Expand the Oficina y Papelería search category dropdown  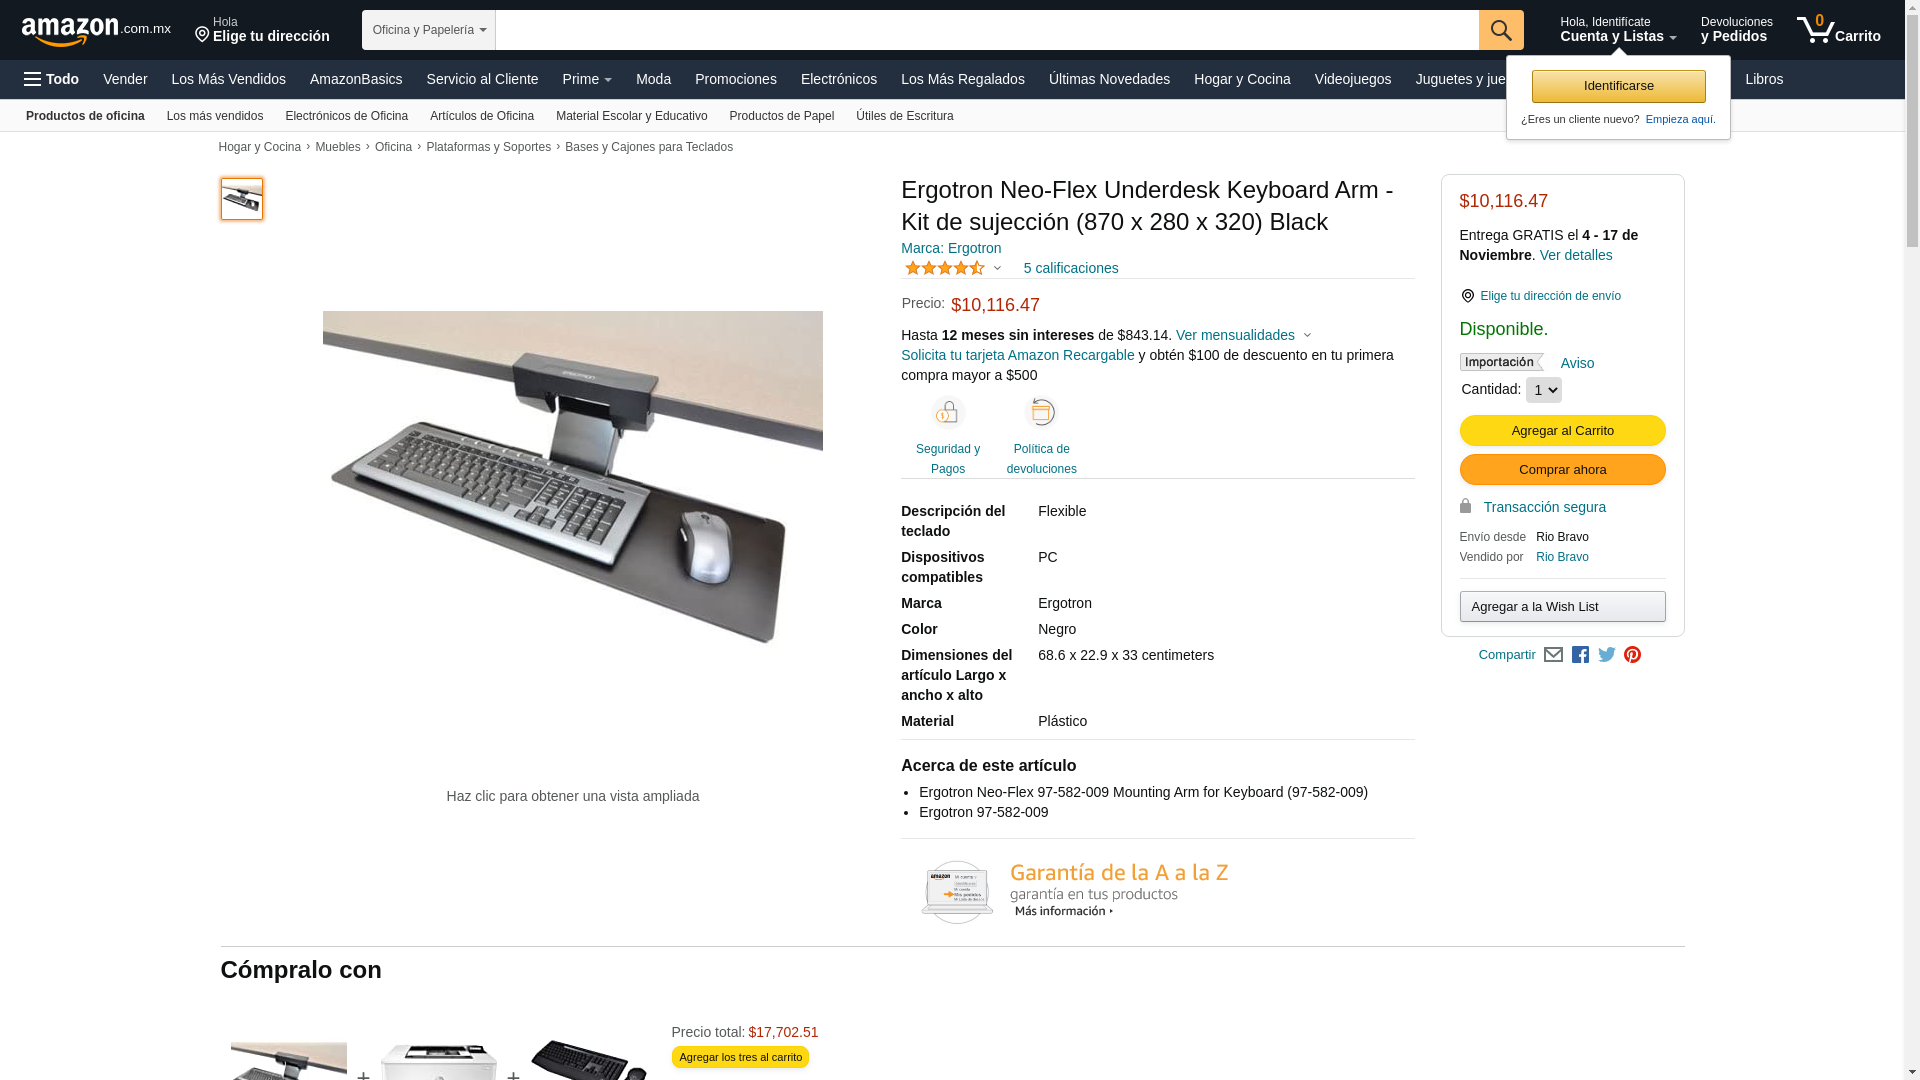[x=429, y=30]
